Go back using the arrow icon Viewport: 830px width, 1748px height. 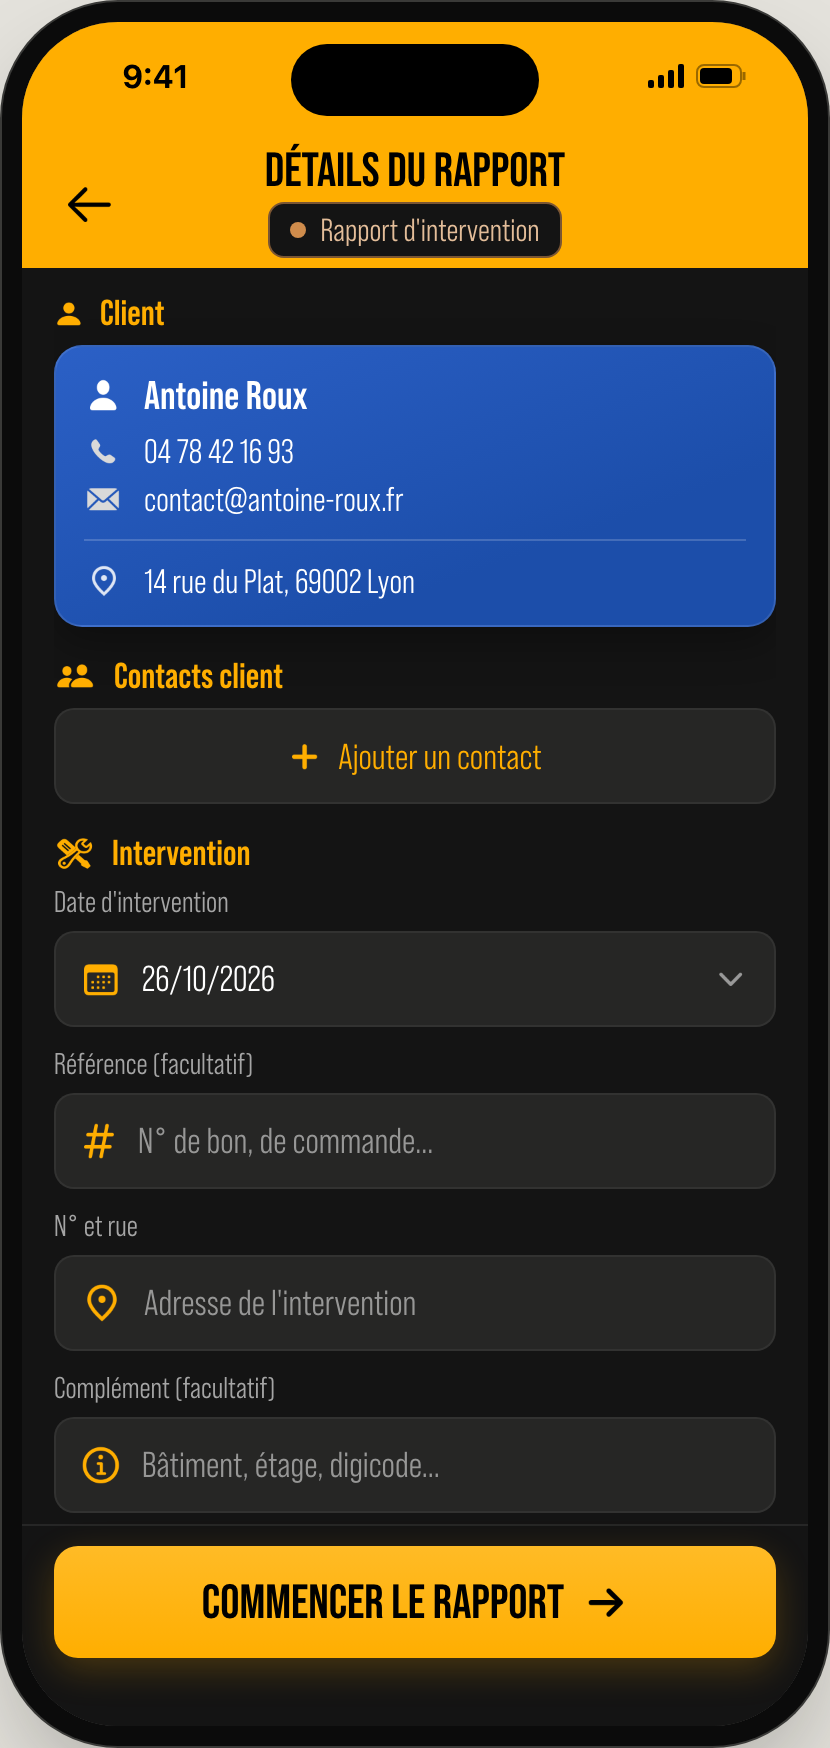[x=89, y=205]
